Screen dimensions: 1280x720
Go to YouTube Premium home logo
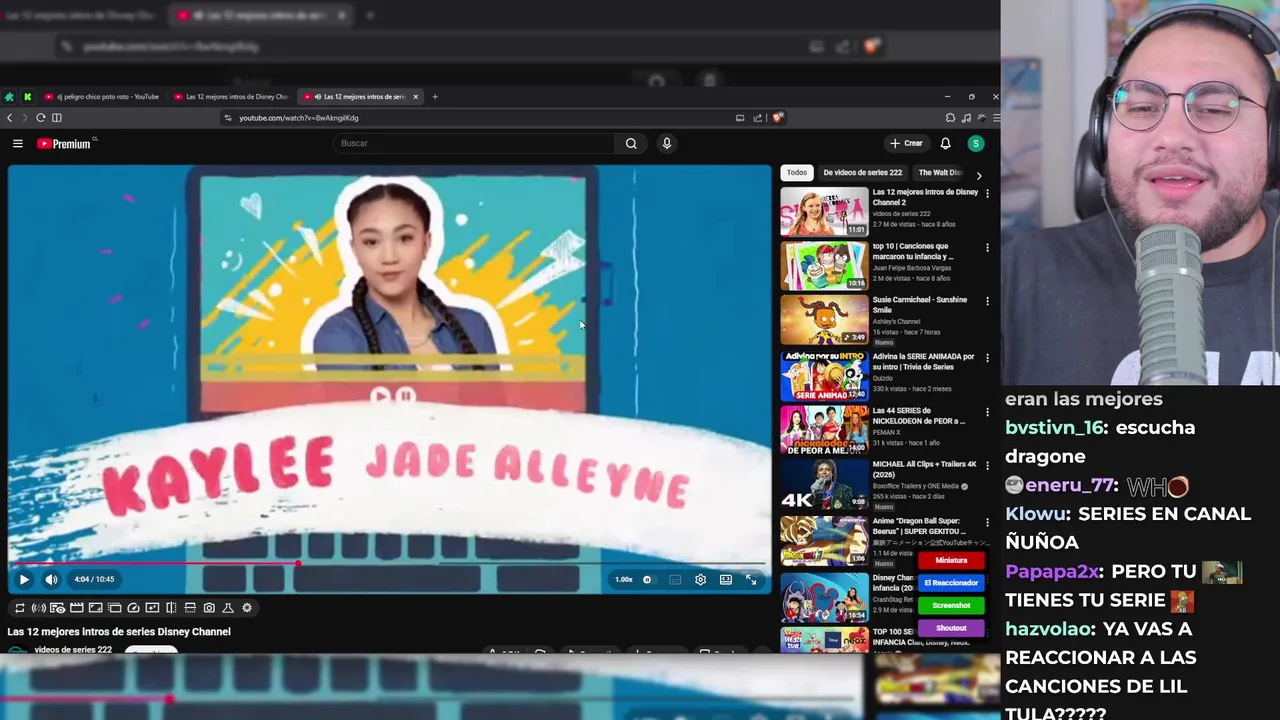pos(66,144)
